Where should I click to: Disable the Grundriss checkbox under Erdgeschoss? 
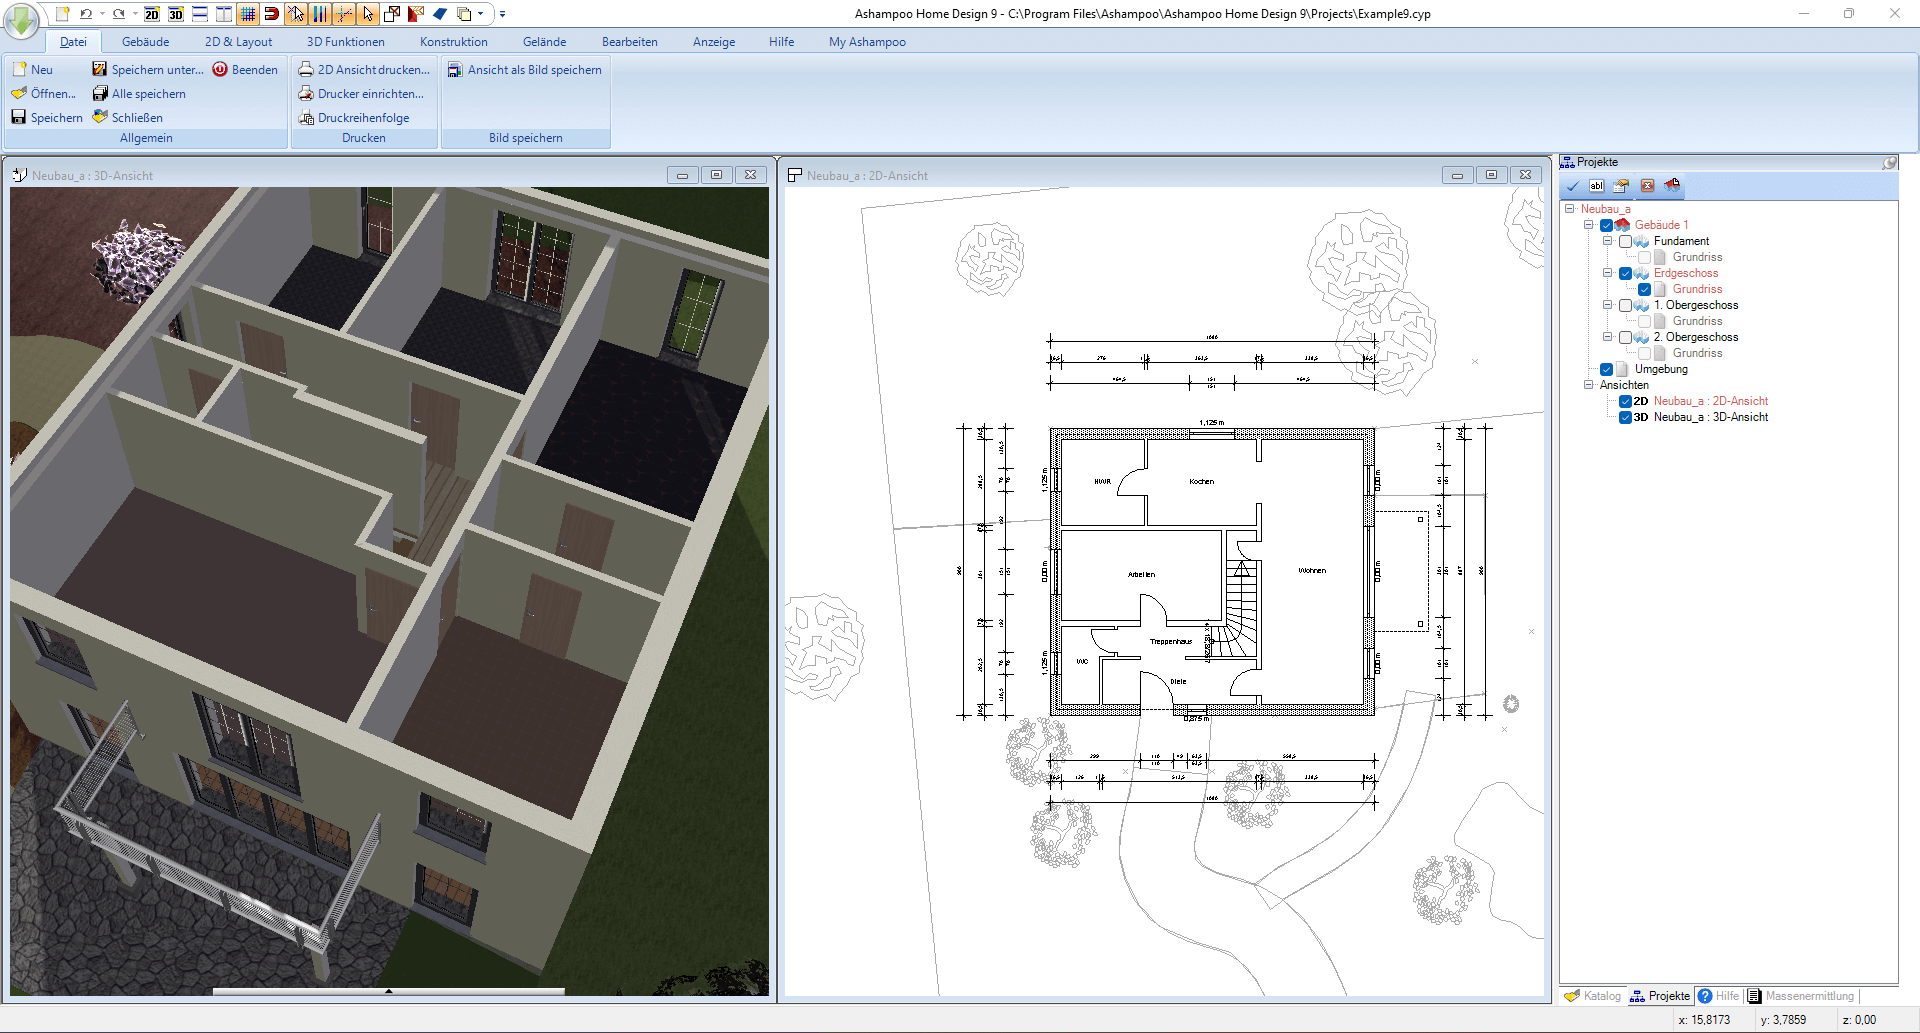pyautogui.click(x=1644, y=289)
